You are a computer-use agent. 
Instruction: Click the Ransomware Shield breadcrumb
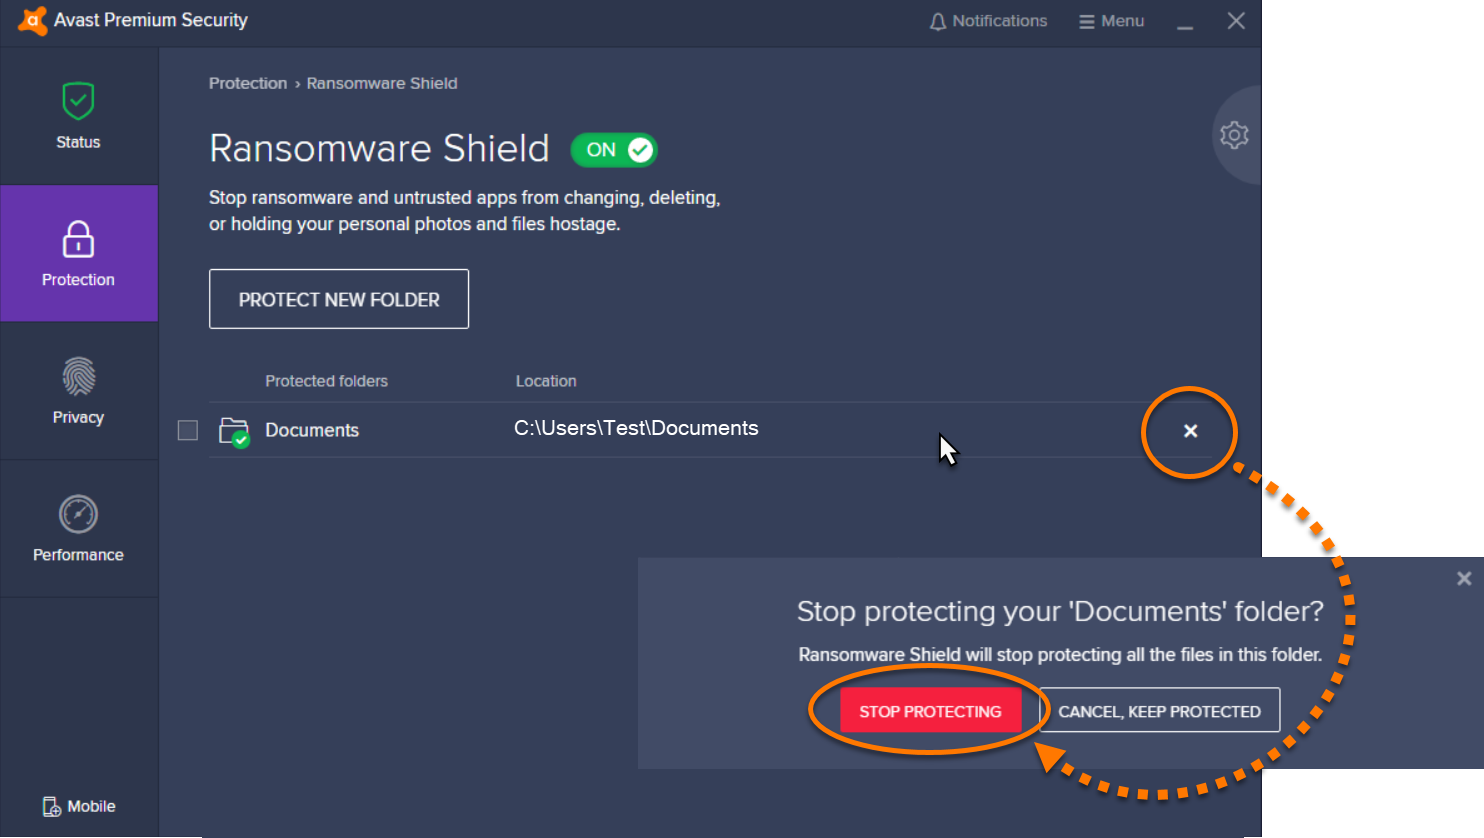coord(382,83)
